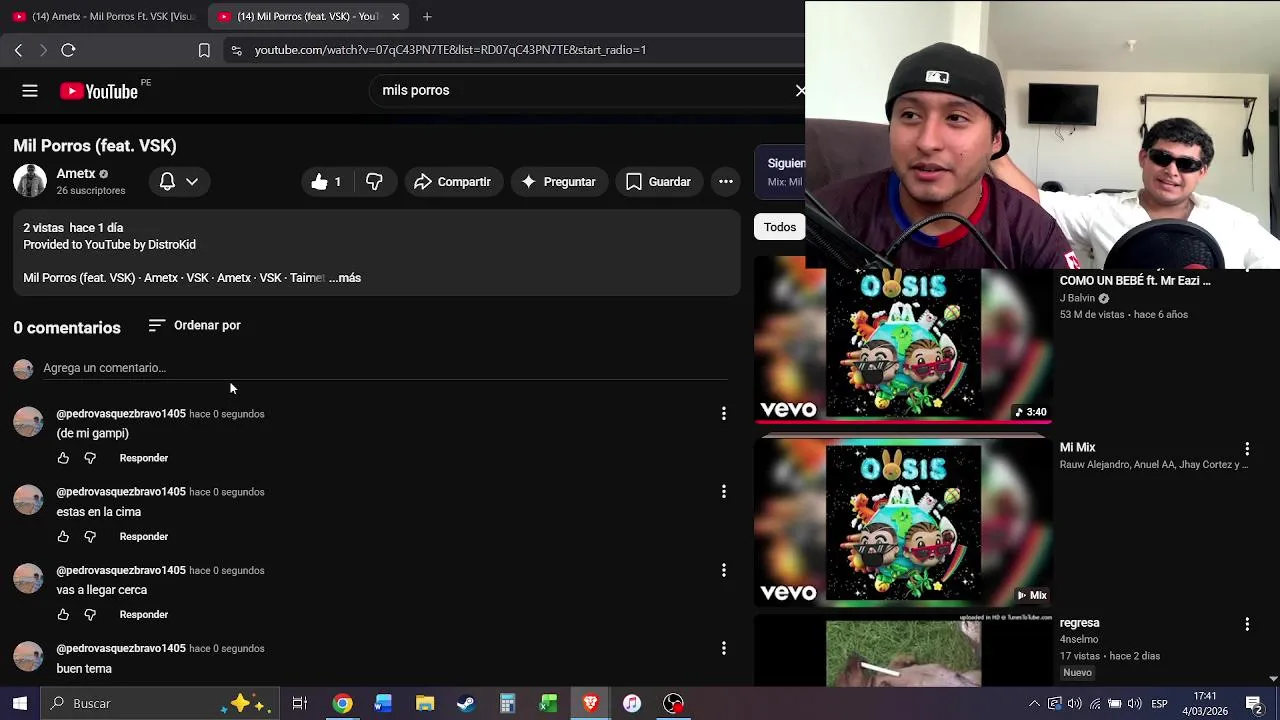View site information icon in address bar
The width and height of the screenshot is (1280, 720).
click(x=236, y=50)
